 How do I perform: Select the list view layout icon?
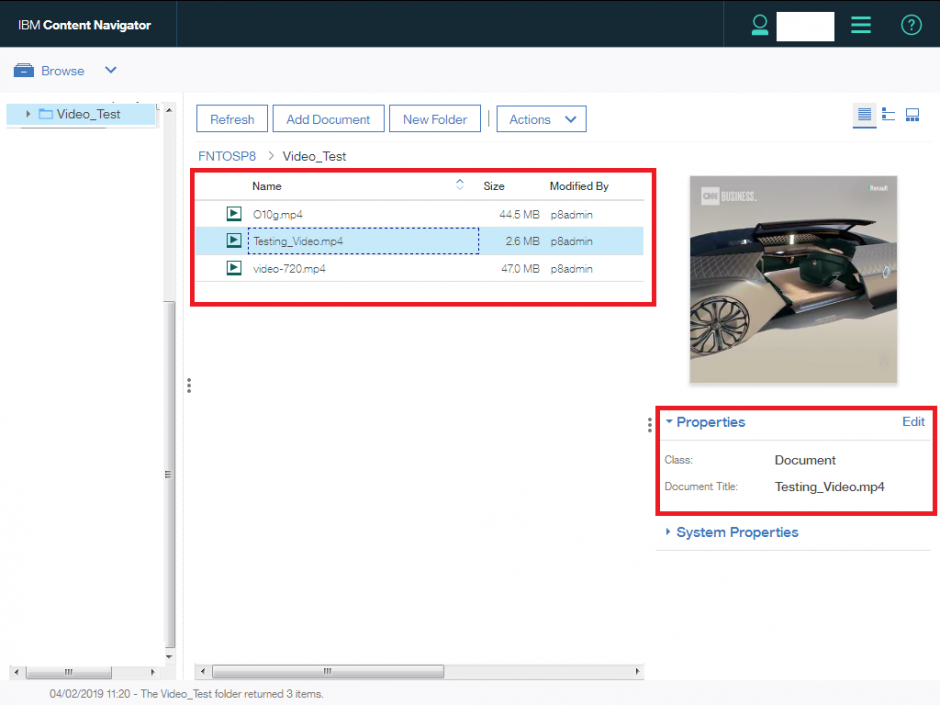(x=864, y=114)
